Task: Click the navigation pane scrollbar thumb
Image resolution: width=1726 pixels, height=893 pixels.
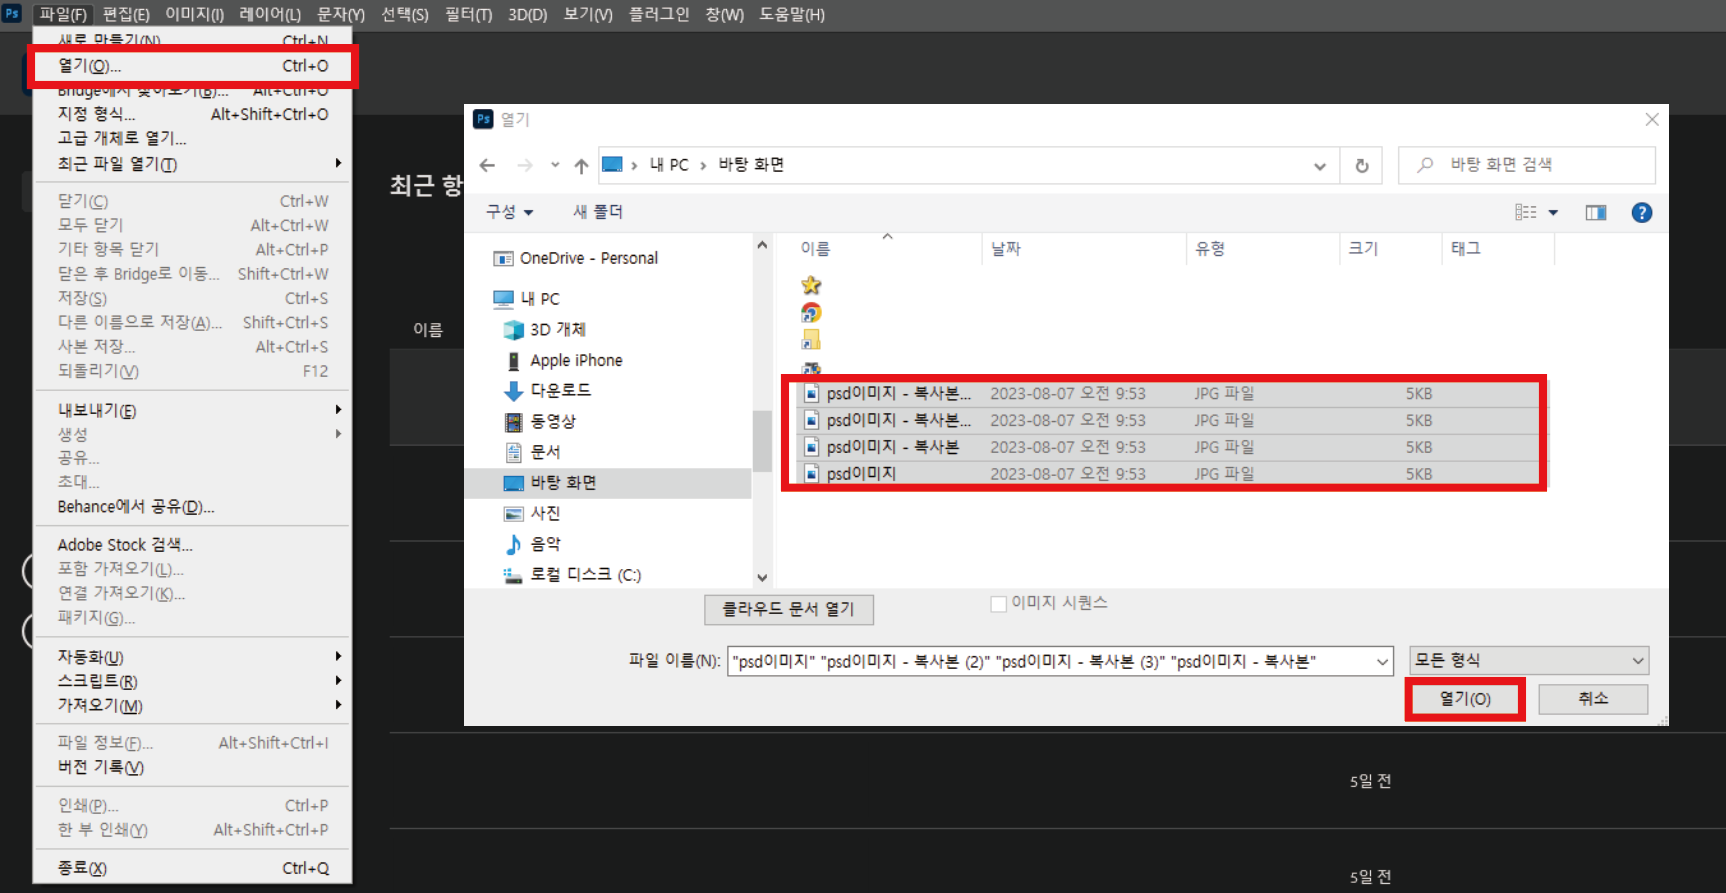Action: (x=762, y=440)
